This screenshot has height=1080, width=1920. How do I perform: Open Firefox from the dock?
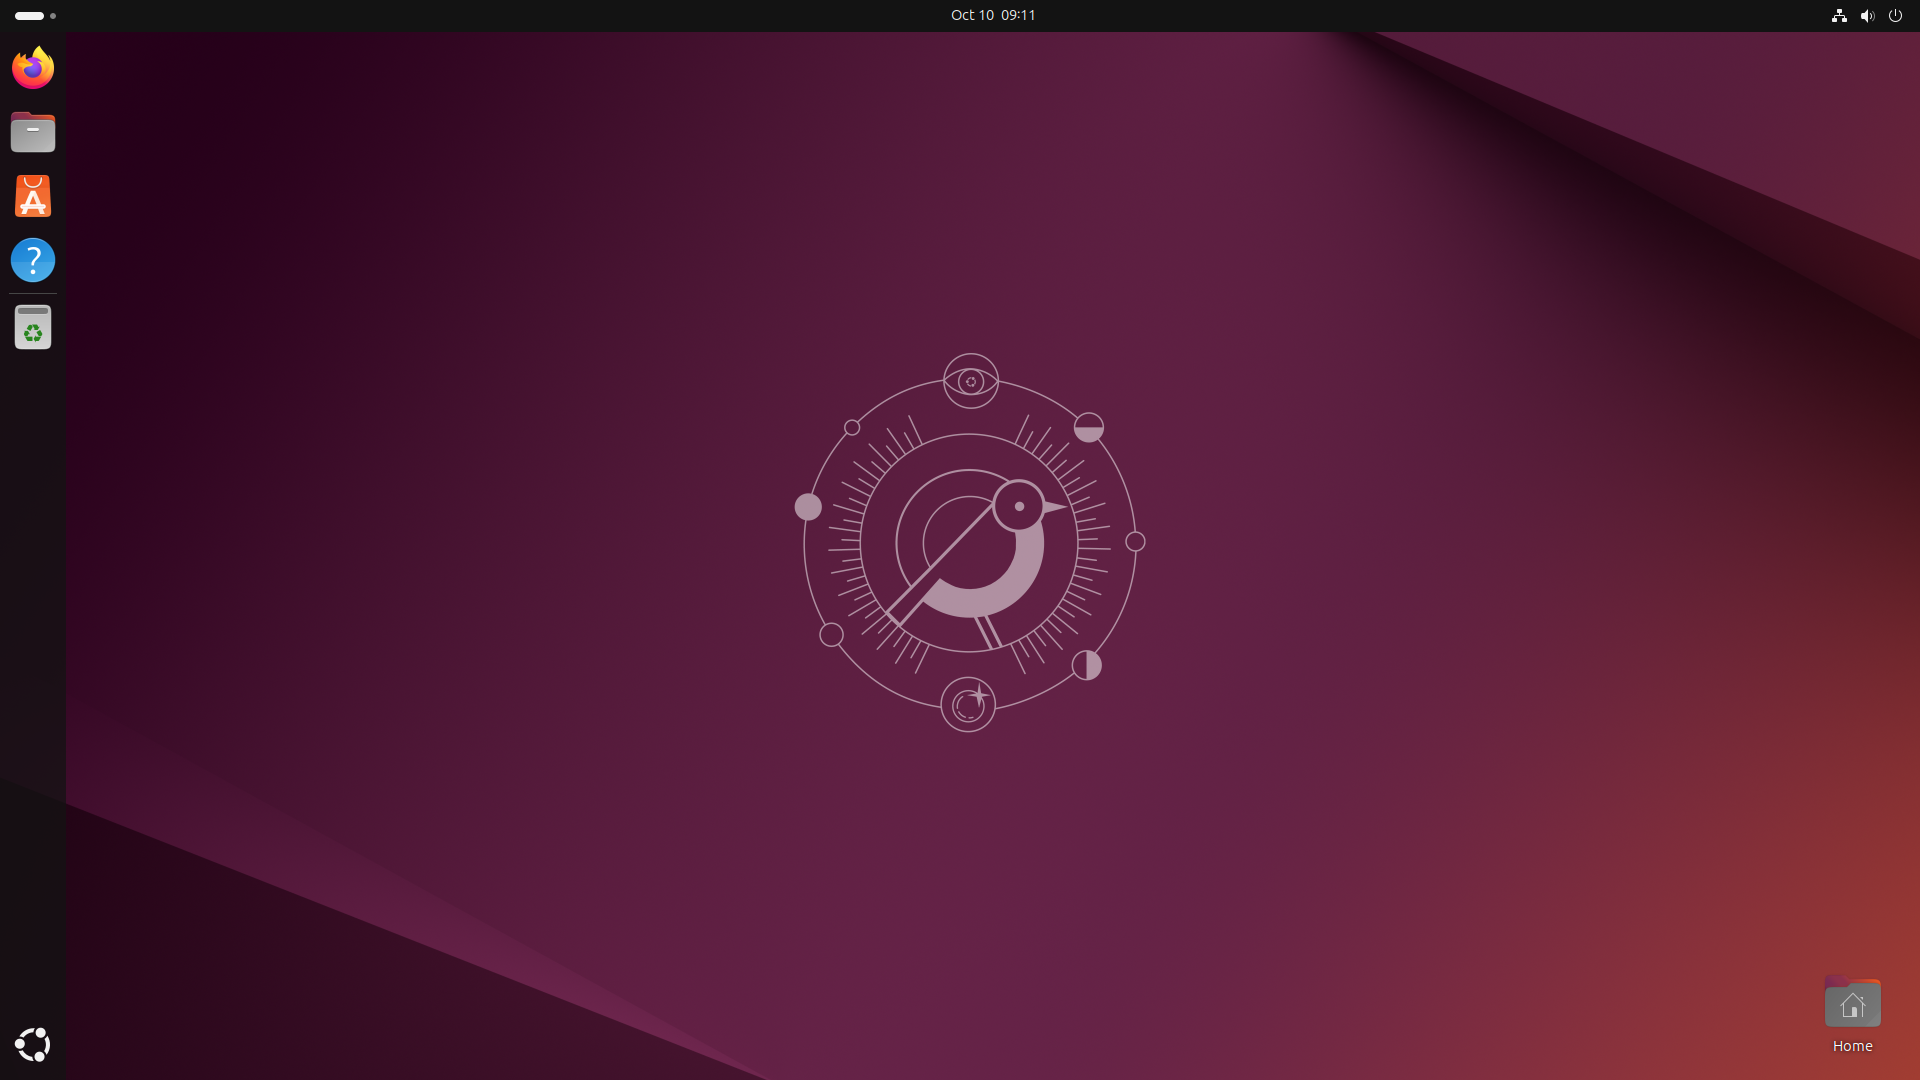(x=32, y=67)
